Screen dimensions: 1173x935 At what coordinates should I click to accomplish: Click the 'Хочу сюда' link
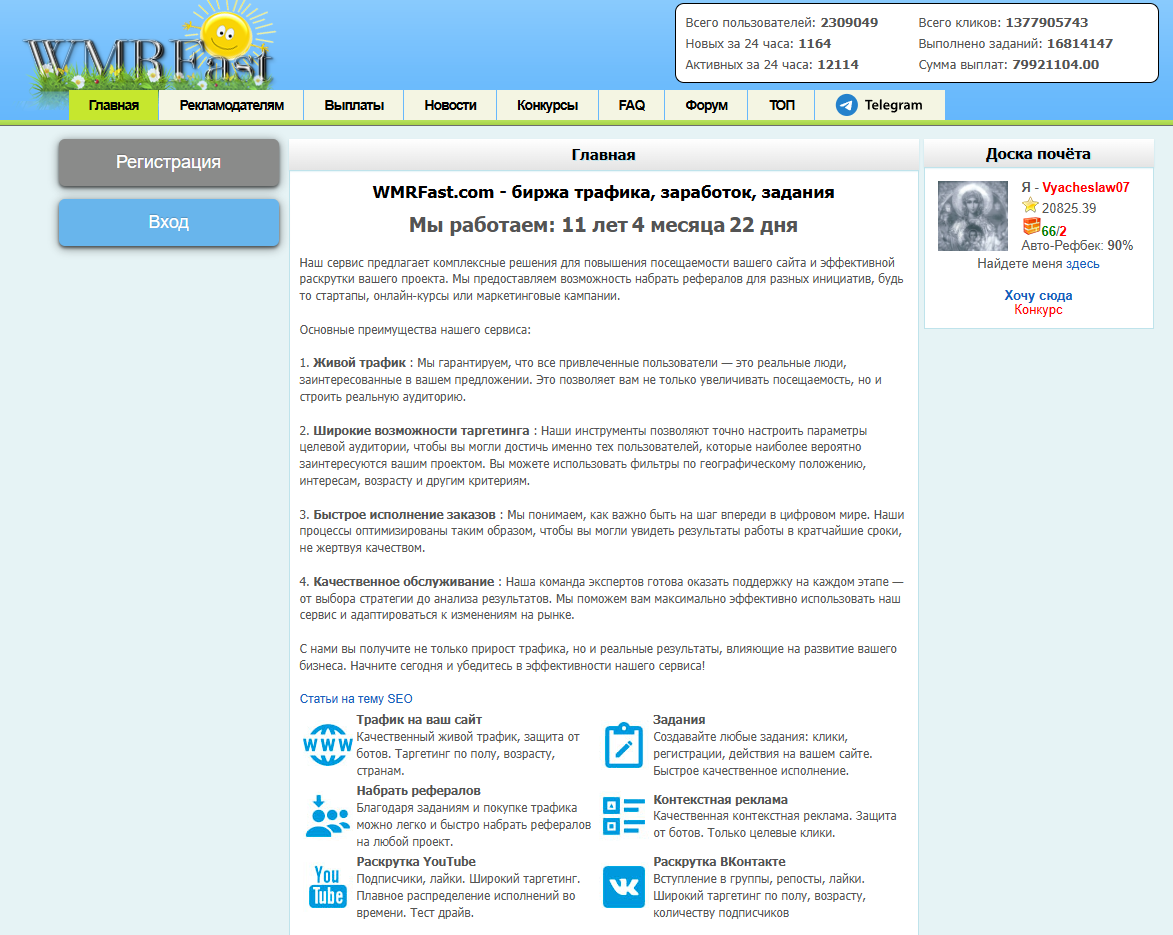[1038, 295]
